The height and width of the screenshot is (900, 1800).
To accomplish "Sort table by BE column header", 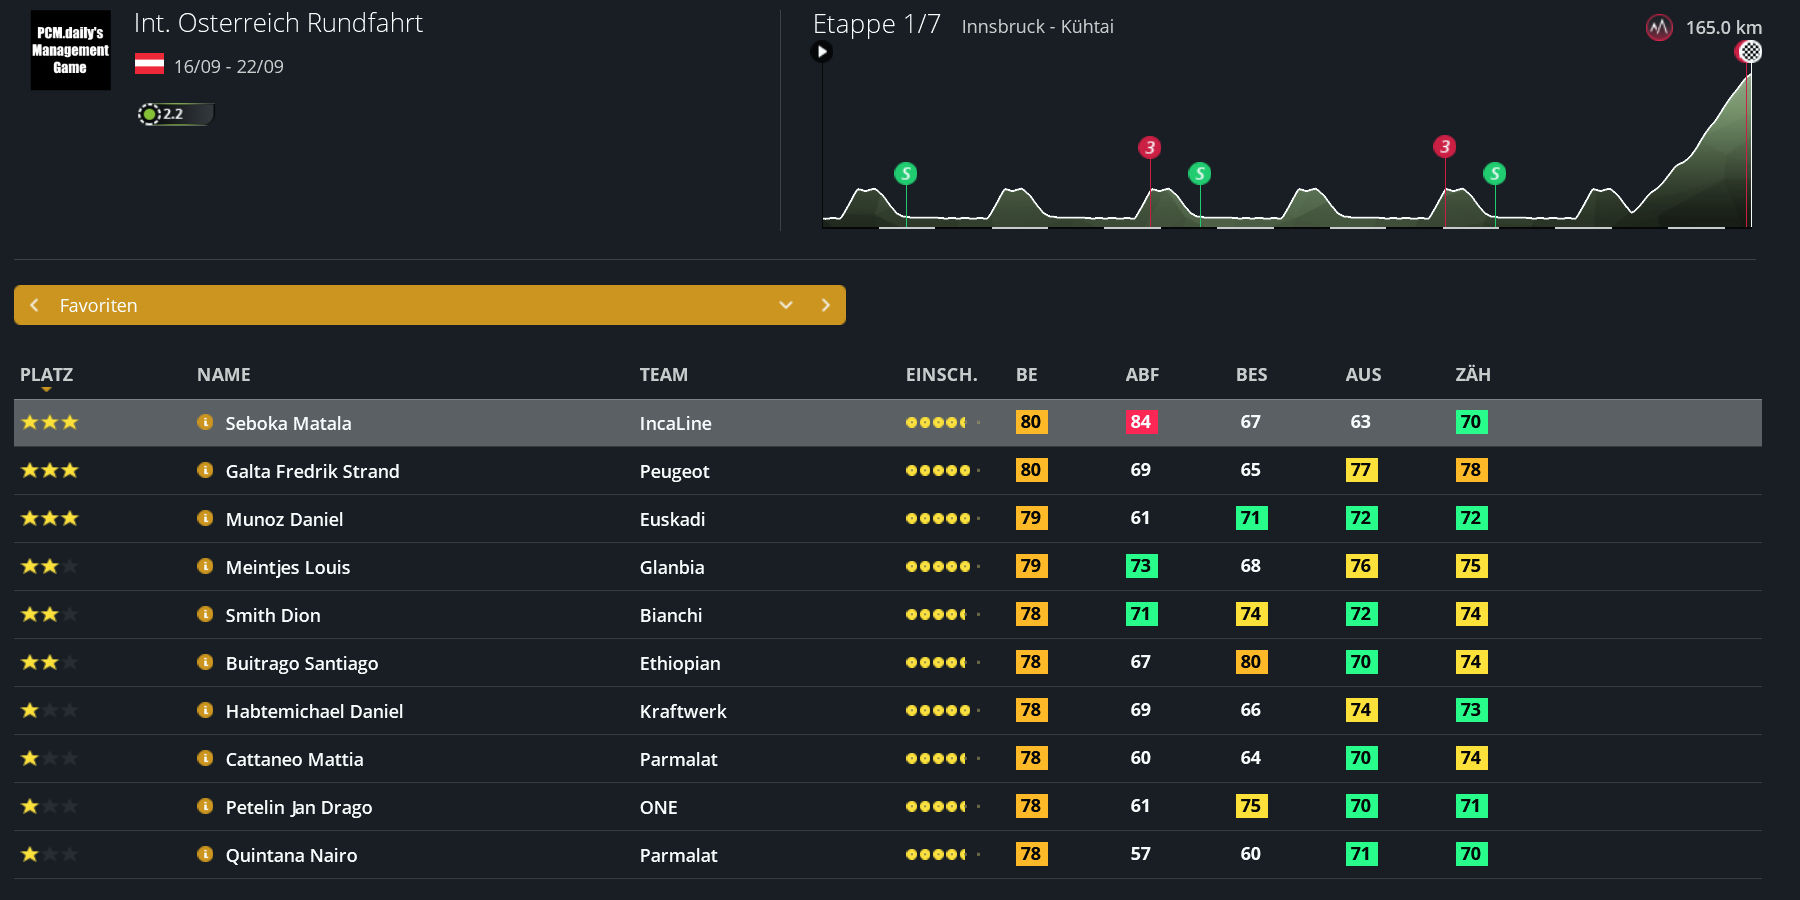I will click(x=1026, y=375).
